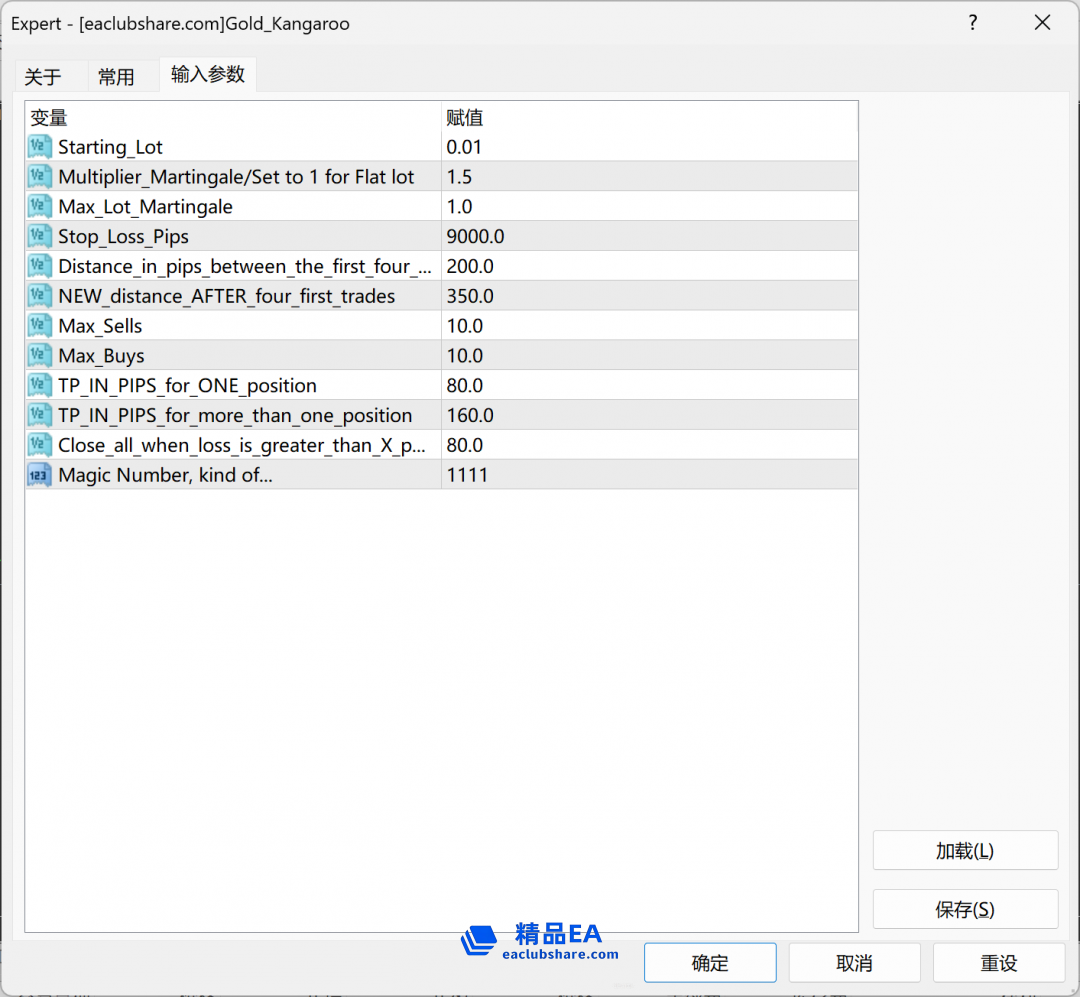Edit the Starting_Lot value 0.01
1080x997 pixels.
pyautogui.click(x=464, y=147)
